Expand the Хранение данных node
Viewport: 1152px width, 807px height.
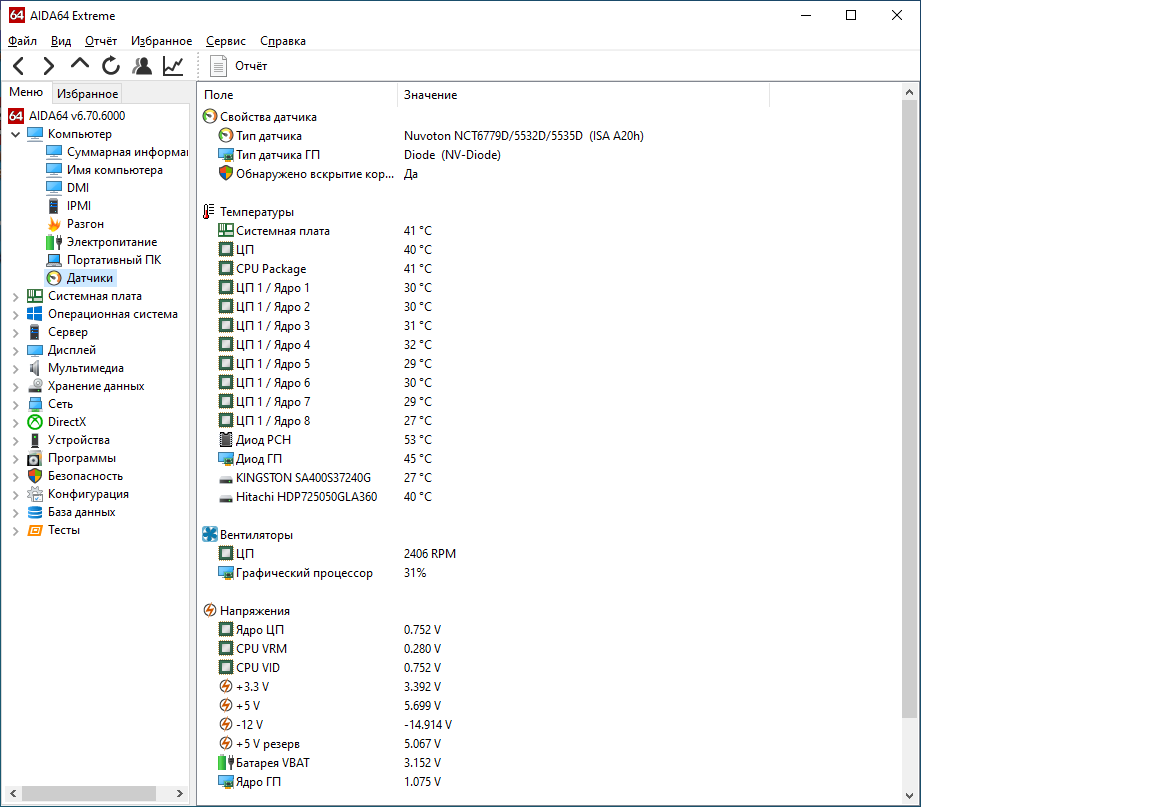point(15,387)
